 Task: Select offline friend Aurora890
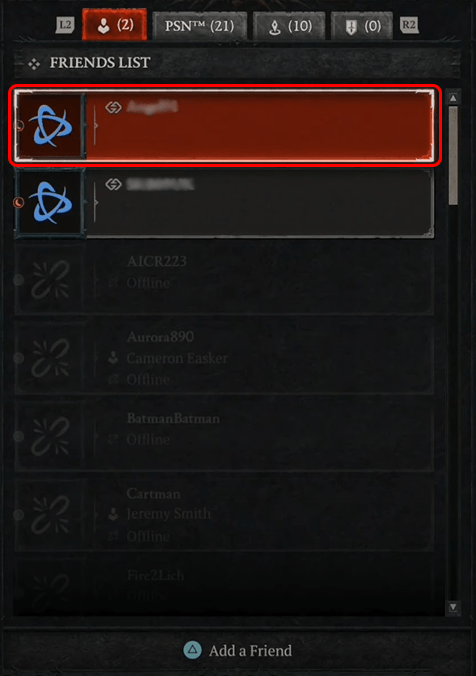[224, 358]
